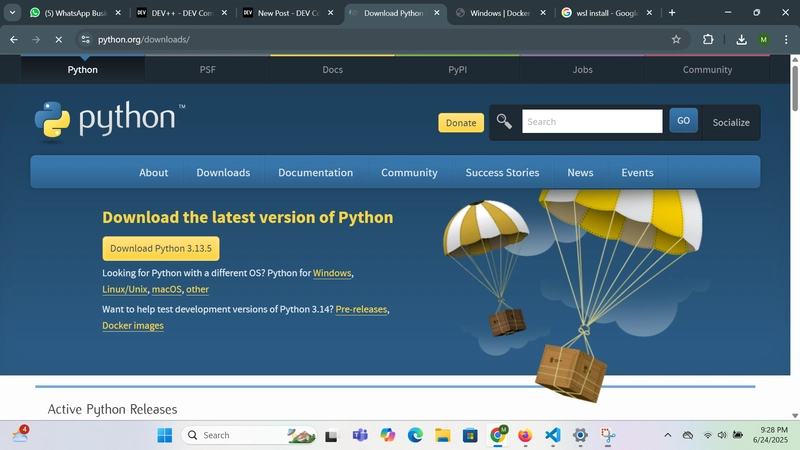This screenshot has width=800, height=450.
Task: Follow the other platforms link
Action: (x=197, y=289)
